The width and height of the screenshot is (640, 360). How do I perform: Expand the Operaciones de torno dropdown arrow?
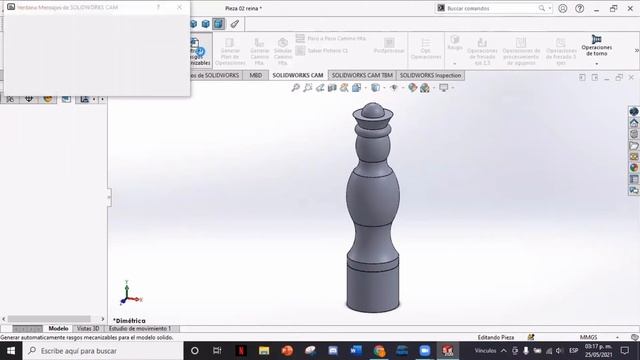pyautogui.click(x=596, y=64)
